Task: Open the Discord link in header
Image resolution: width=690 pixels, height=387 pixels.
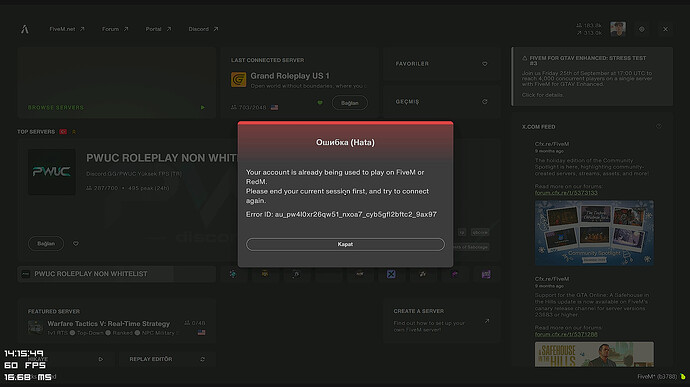Action: [203, 29]
